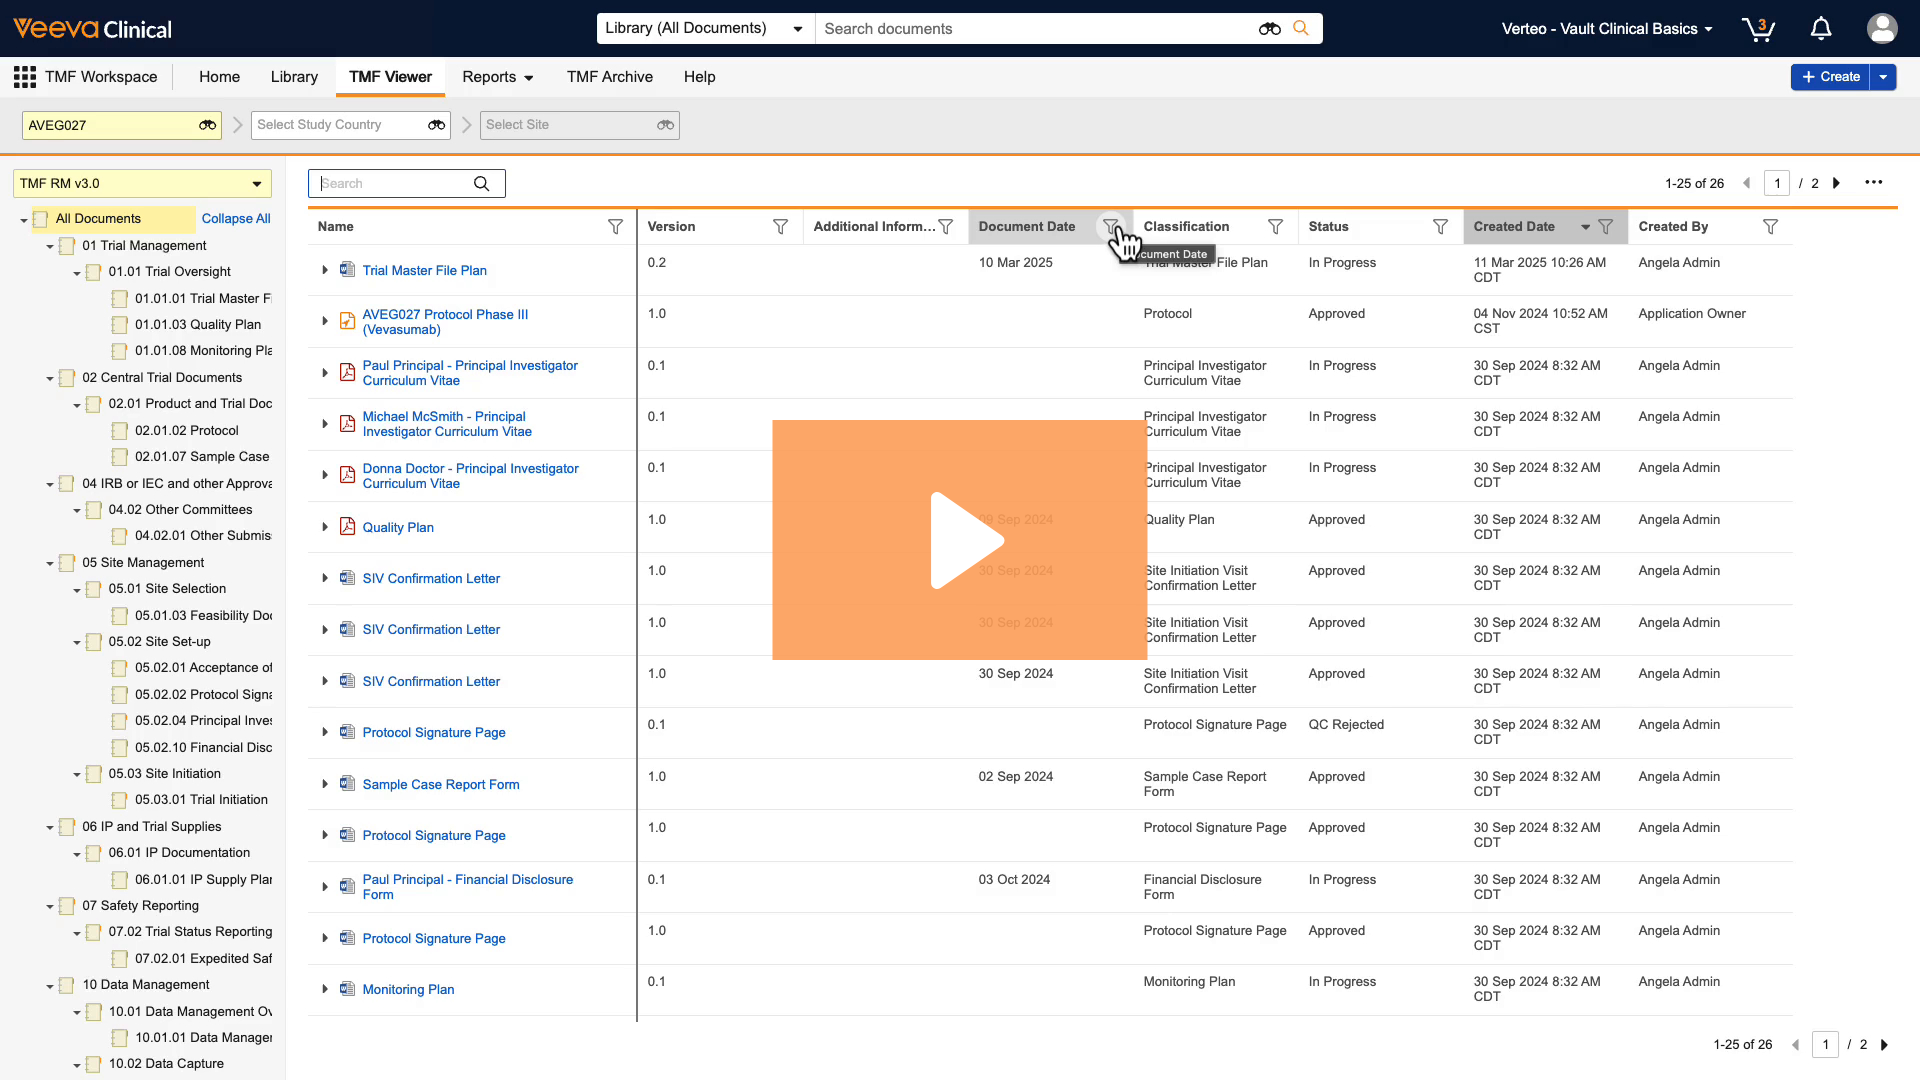Open the Reports menu
Image resolution: width=1920 pixels, height=1080 pixels.
point(497,77)
